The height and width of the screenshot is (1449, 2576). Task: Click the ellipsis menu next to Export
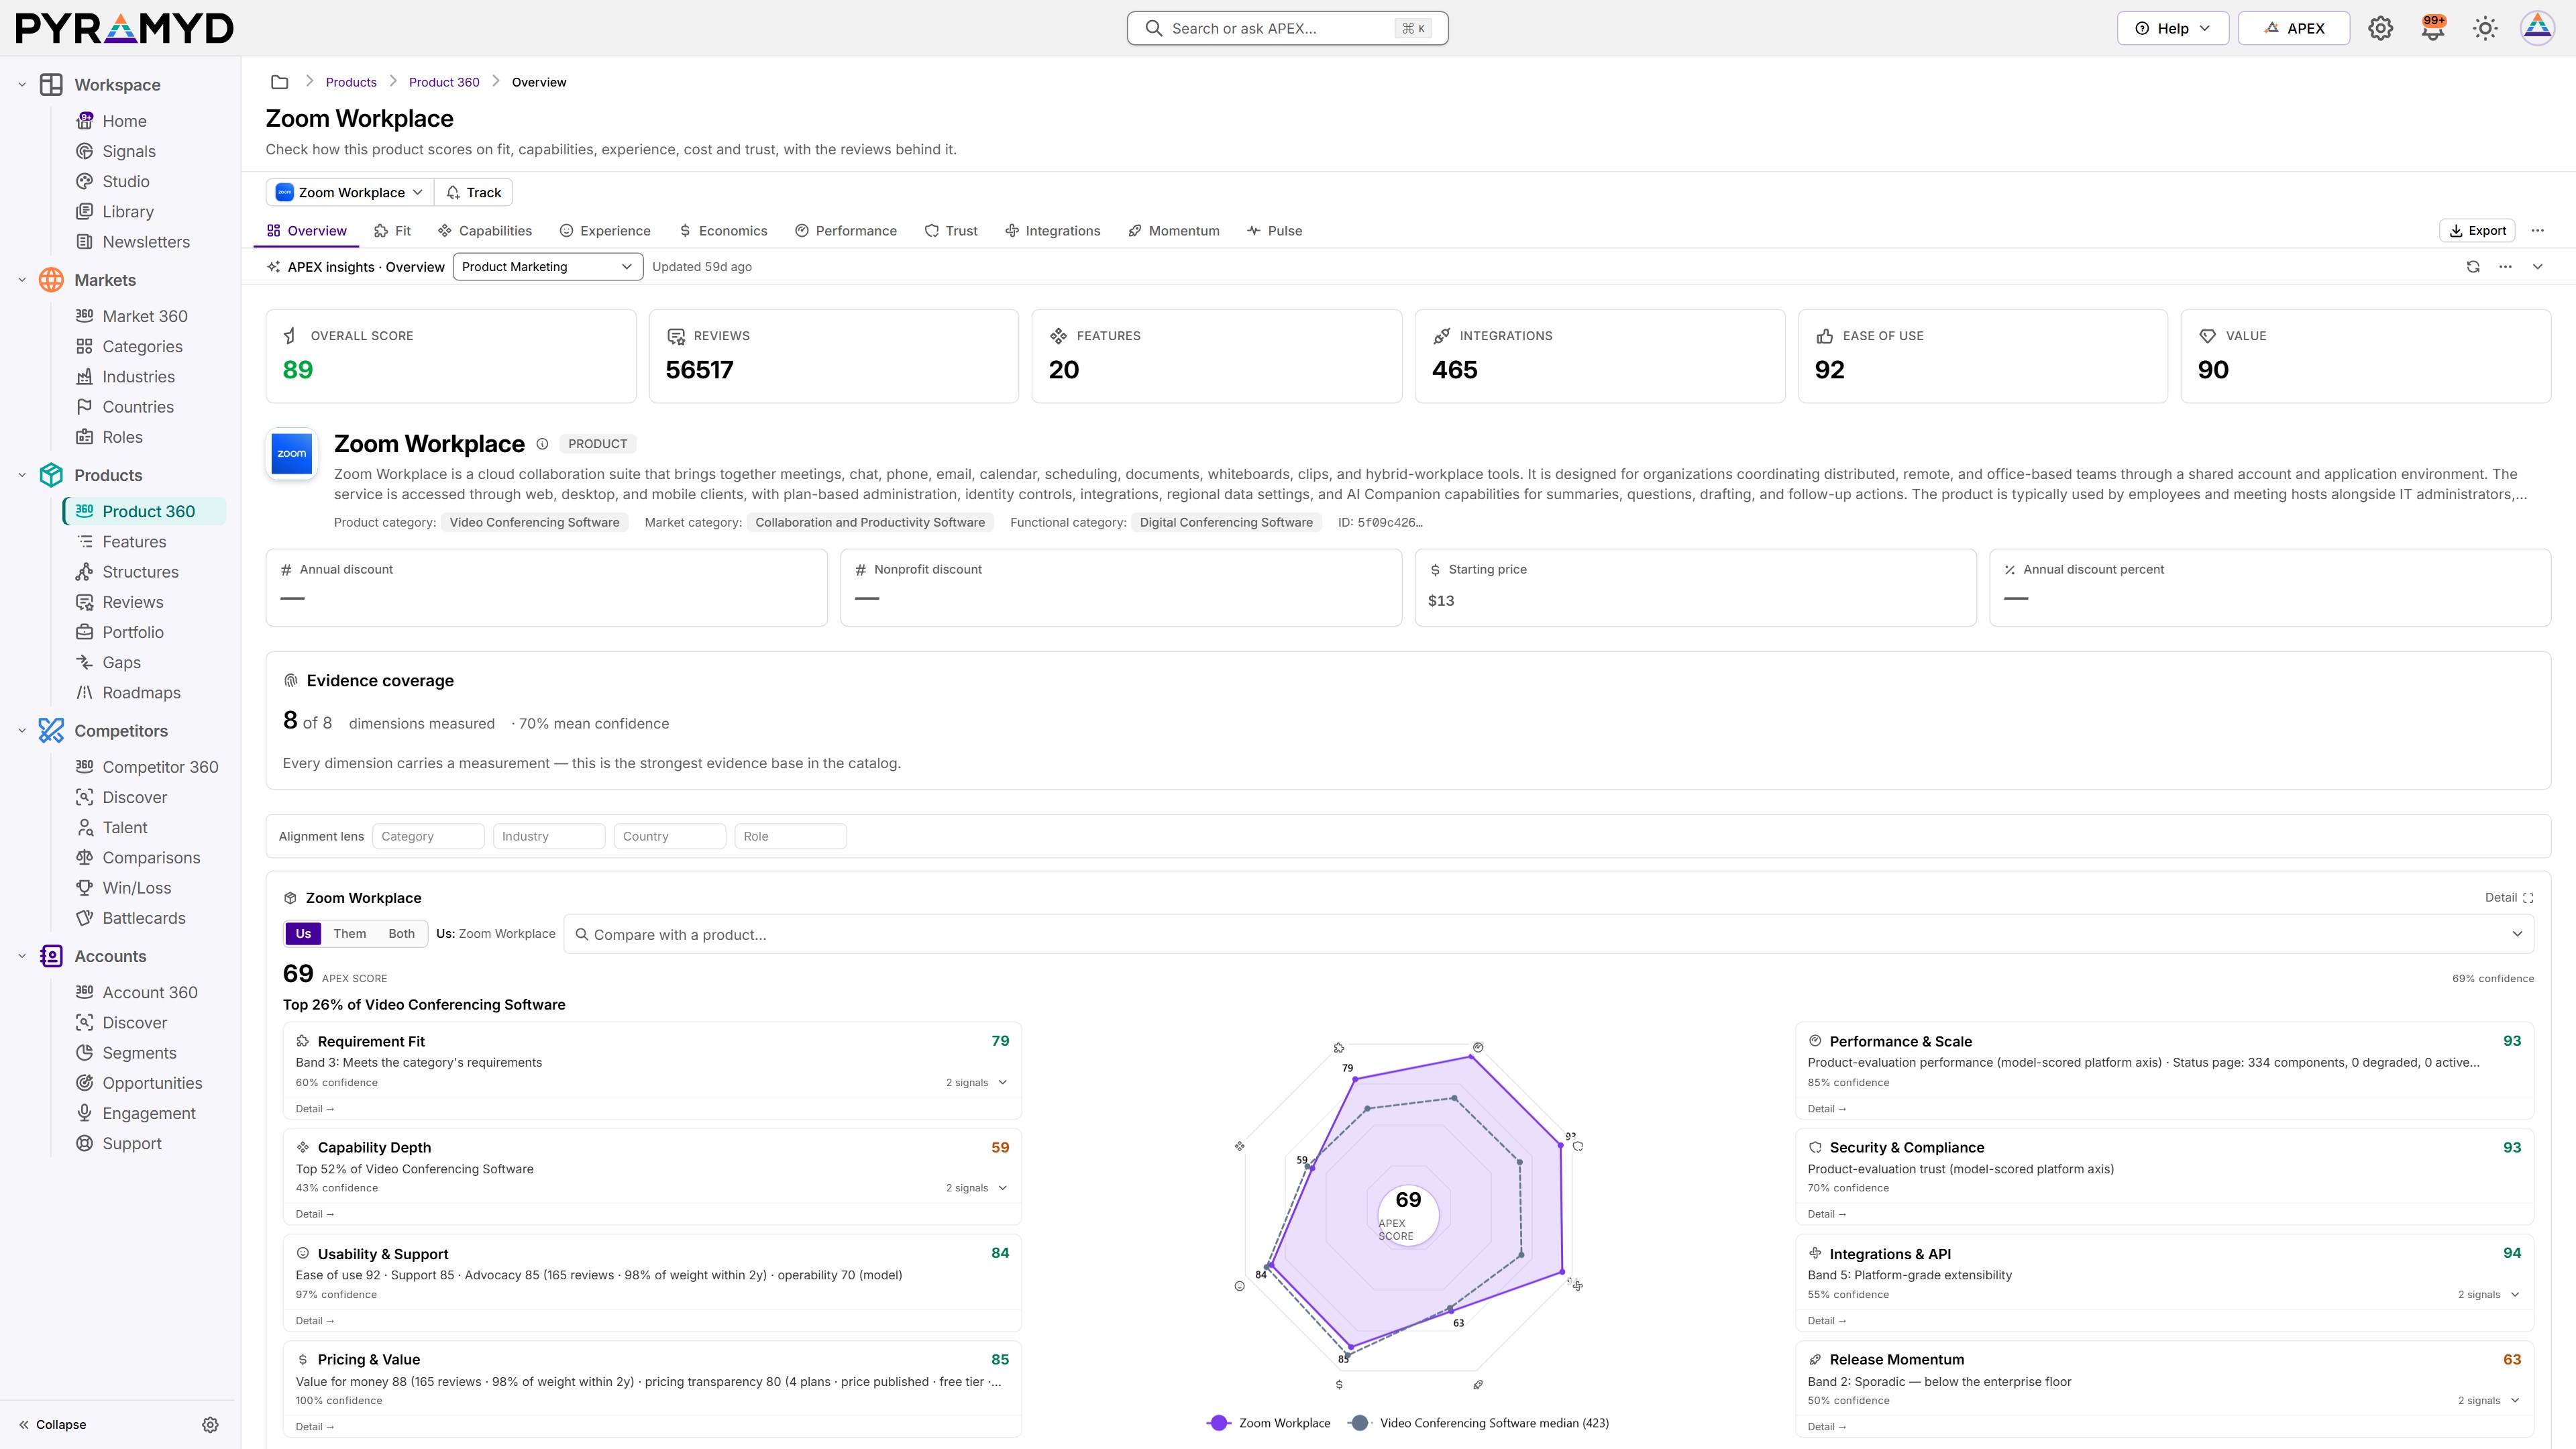coord(2537,231)
